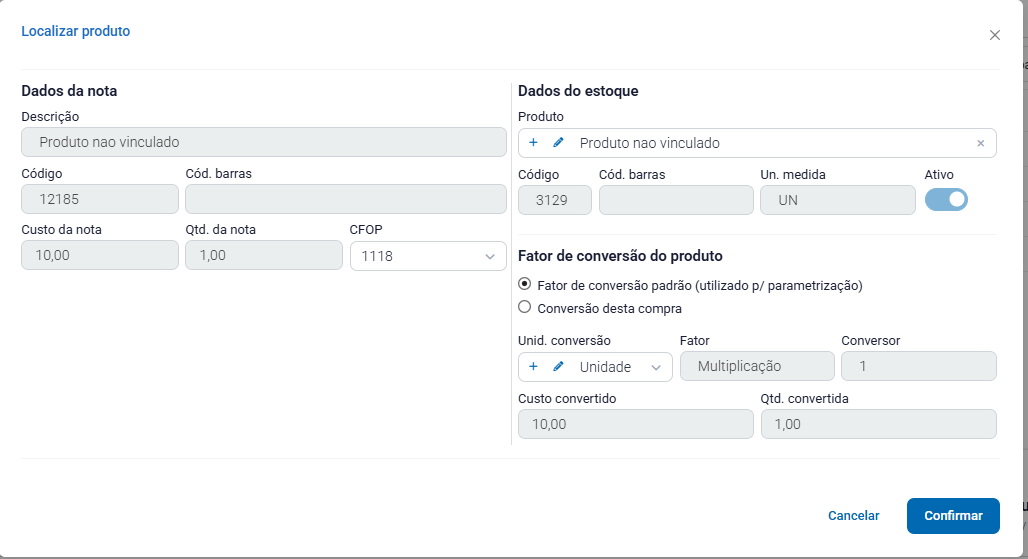The image size is (1028, 559).
Task: Click the Fator Multiplicação field
Action: coord(757,367)
